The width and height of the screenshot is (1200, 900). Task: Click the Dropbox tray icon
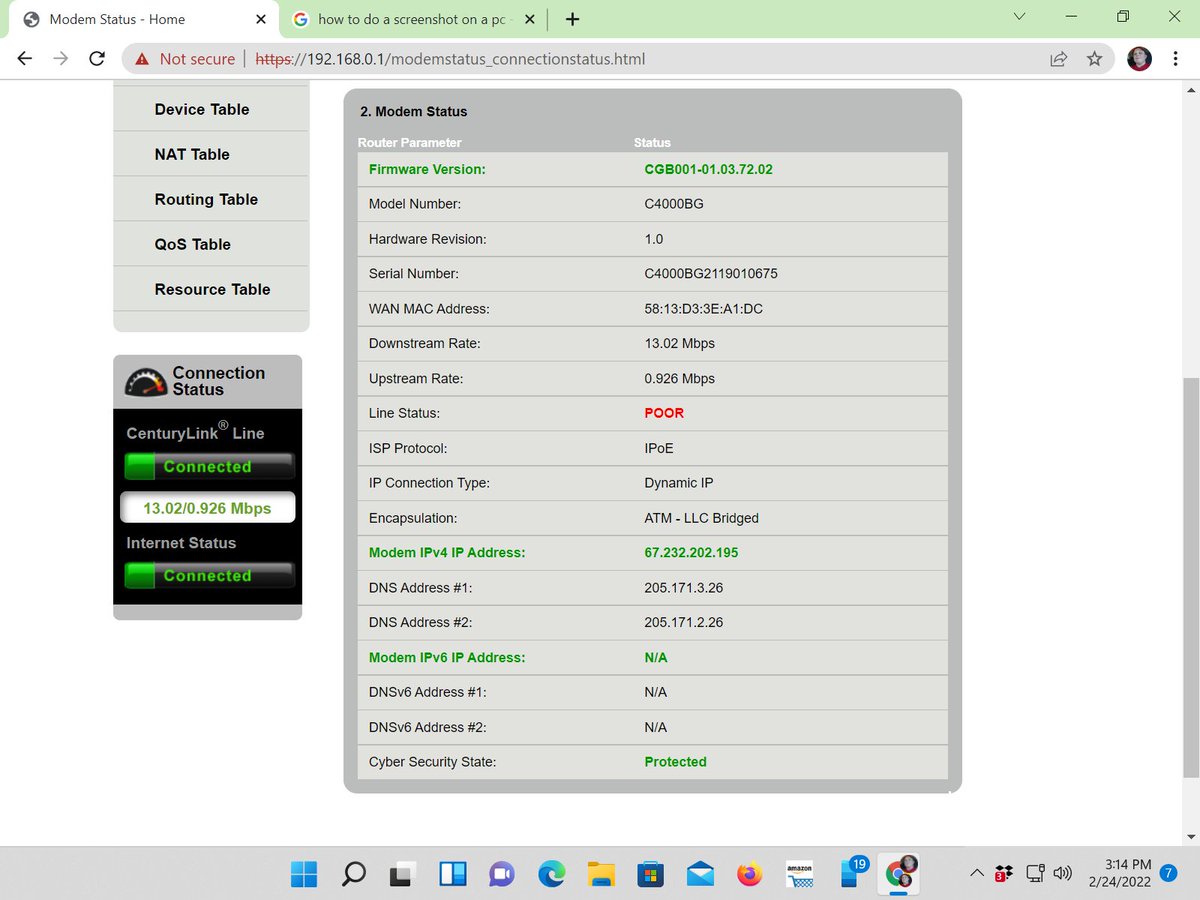click(1003, 874)
